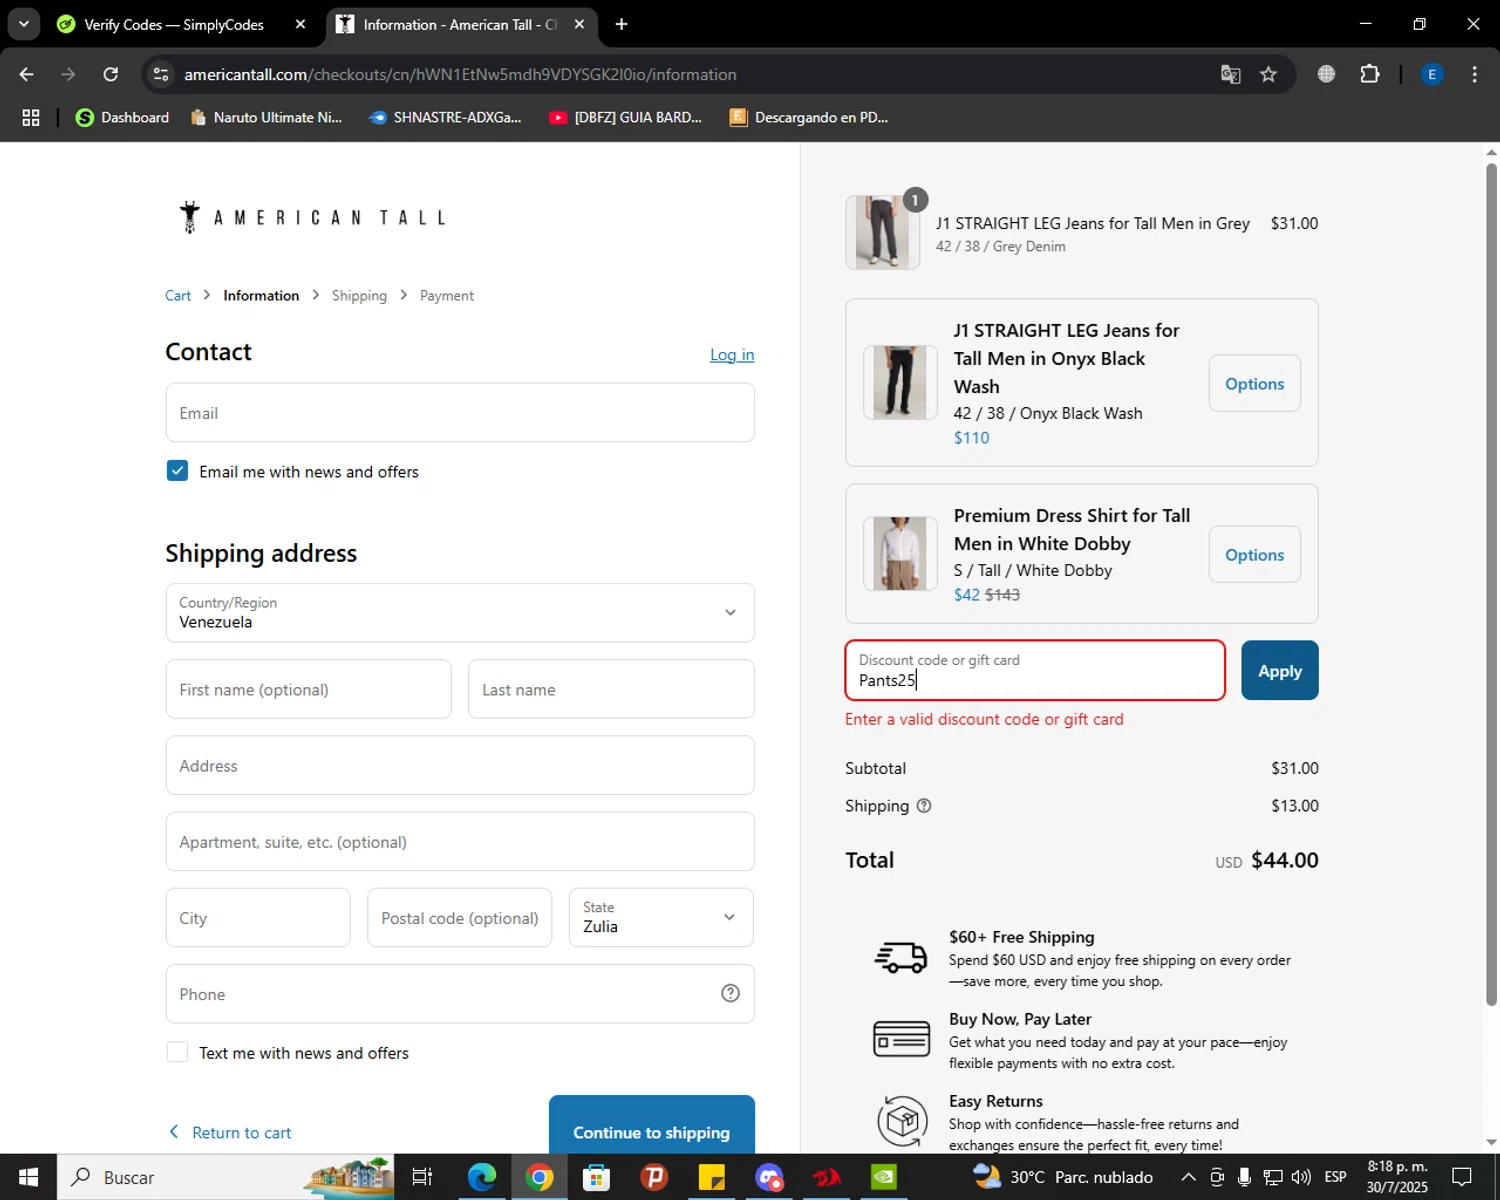Click the White Dobby shirt thumbnail
This screenshot has height=1200, width=1500.
click(x=900, y=553)
